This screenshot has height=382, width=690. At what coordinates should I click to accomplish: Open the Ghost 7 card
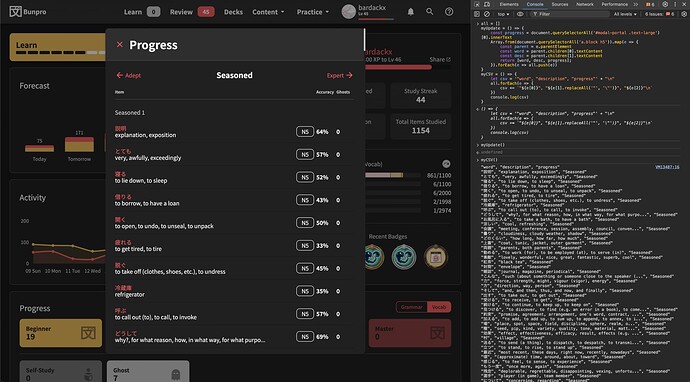148,372
